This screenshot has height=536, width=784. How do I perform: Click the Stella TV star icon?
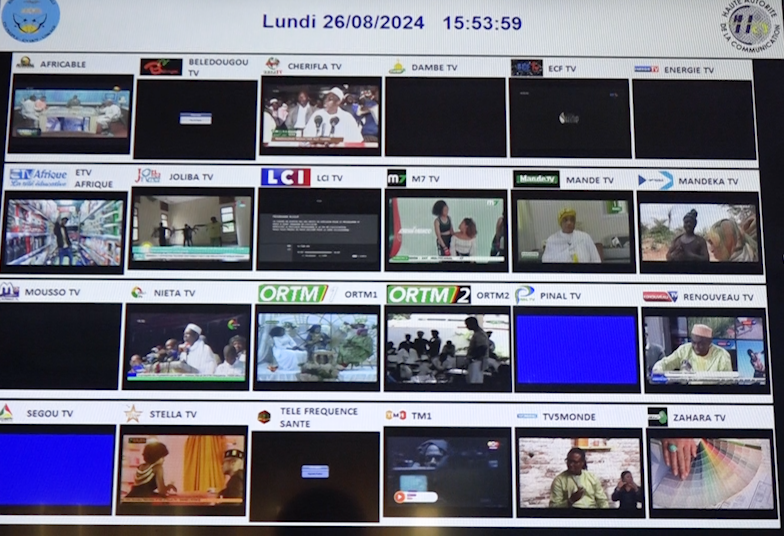132,413
